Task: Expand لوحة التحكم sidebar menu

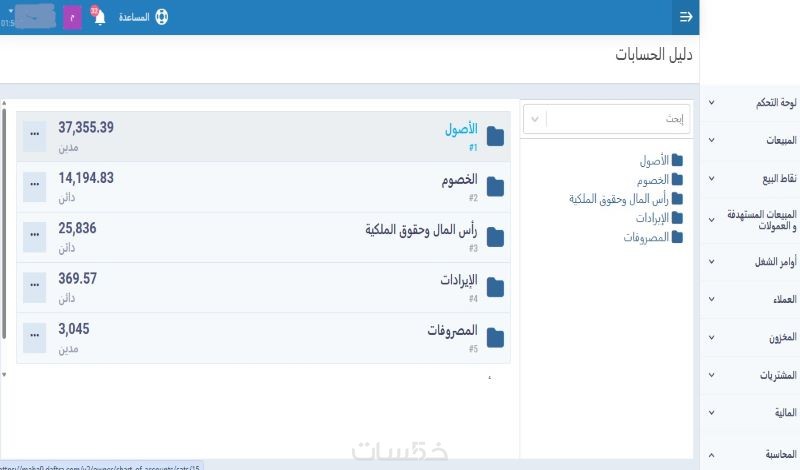Action: coord(751,103)
